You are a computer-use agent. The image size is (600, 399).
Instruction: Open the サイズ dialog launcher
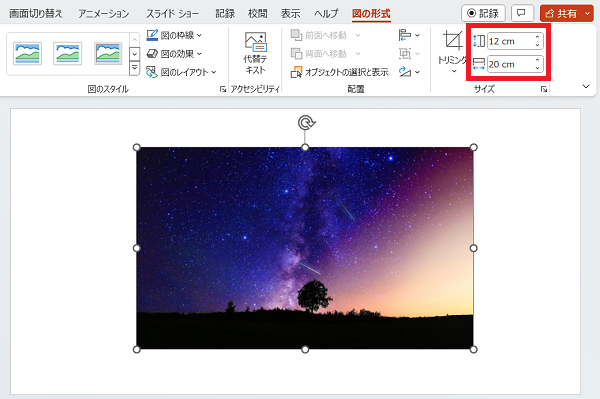[544, 90]
